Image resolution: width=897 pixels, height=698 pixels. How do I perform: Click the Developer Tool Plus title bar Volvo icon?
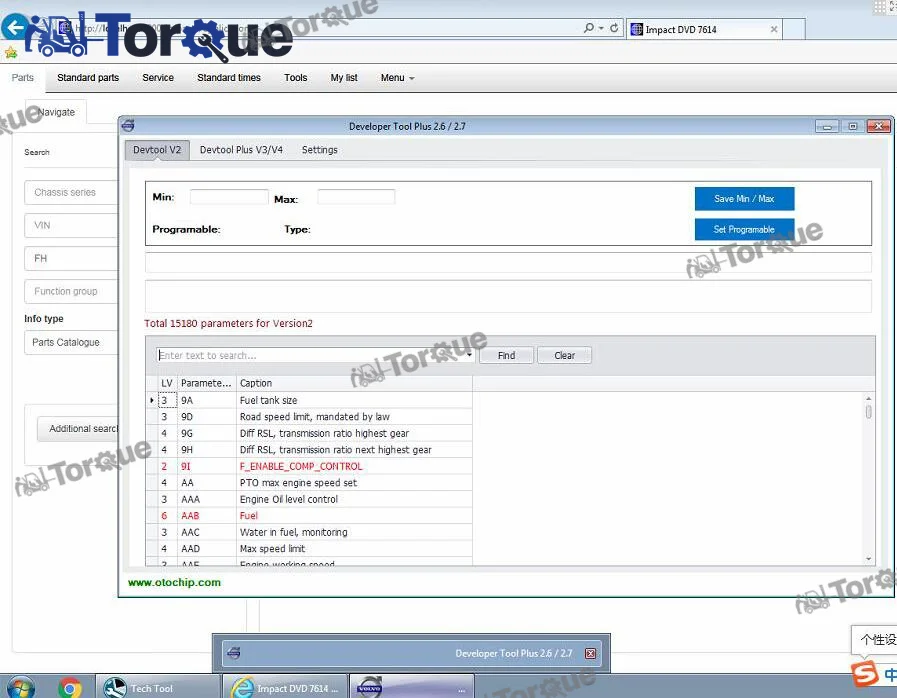(x=128, y=125)
